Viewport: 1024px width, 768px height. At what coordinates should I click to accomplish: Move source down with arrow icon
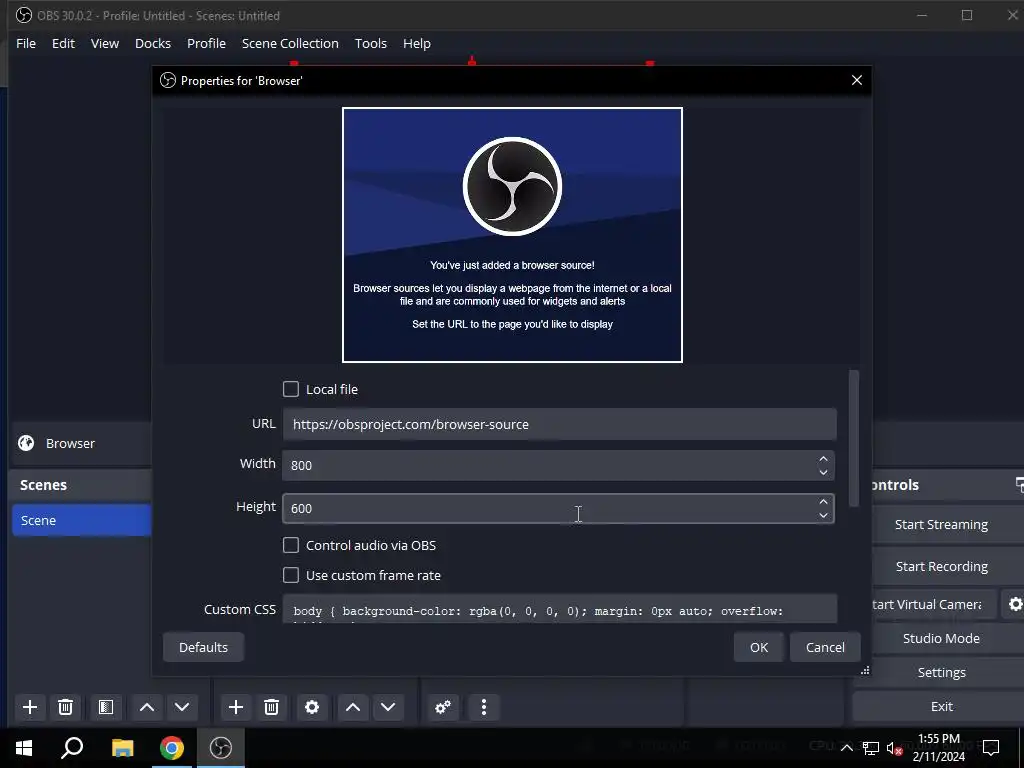[388, 707]
